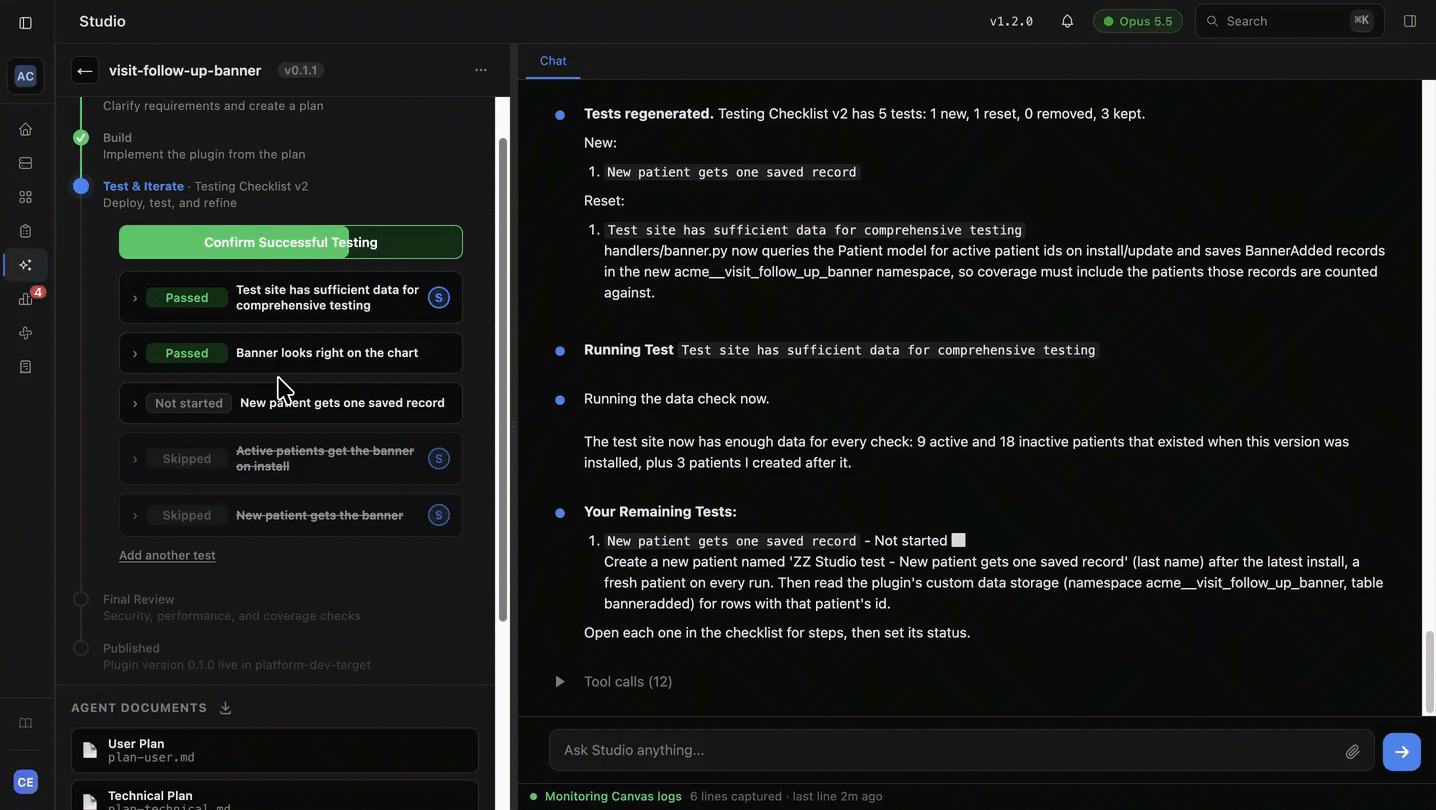1436x810 pixels.
Task: Open the home icon in sidebar
Action: [x=26, y=129]
